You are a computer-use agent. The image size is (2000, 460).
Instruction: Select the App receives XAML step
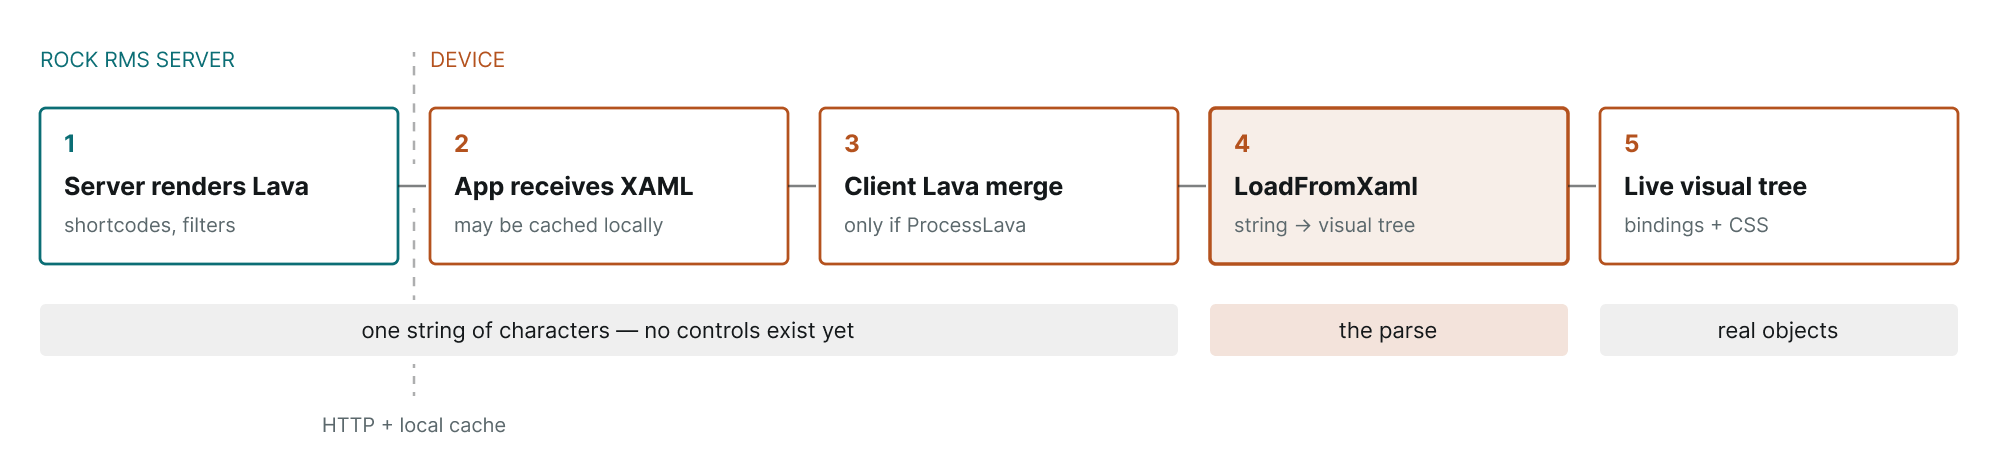(609, 186)
